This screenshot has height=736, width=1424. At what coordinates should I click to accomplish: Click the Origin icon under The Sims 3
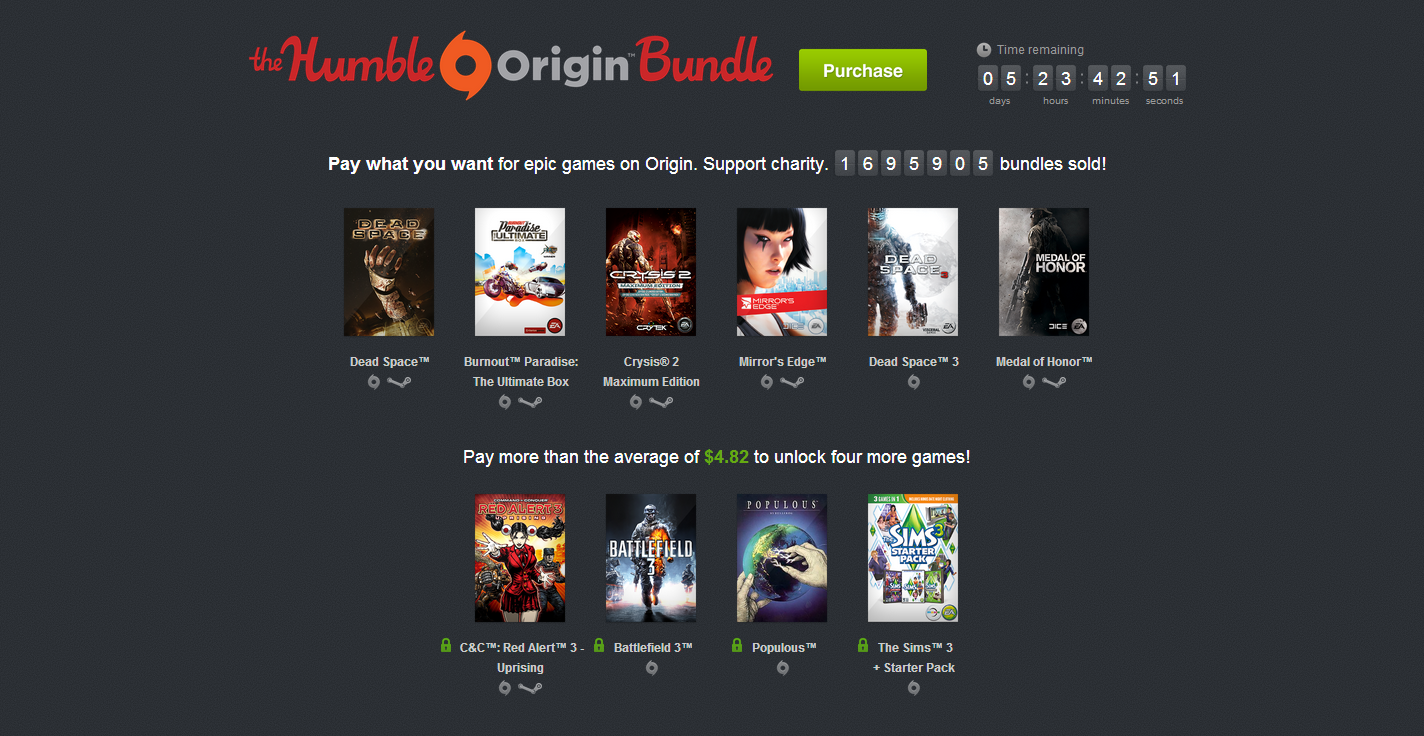coord(913,688)
